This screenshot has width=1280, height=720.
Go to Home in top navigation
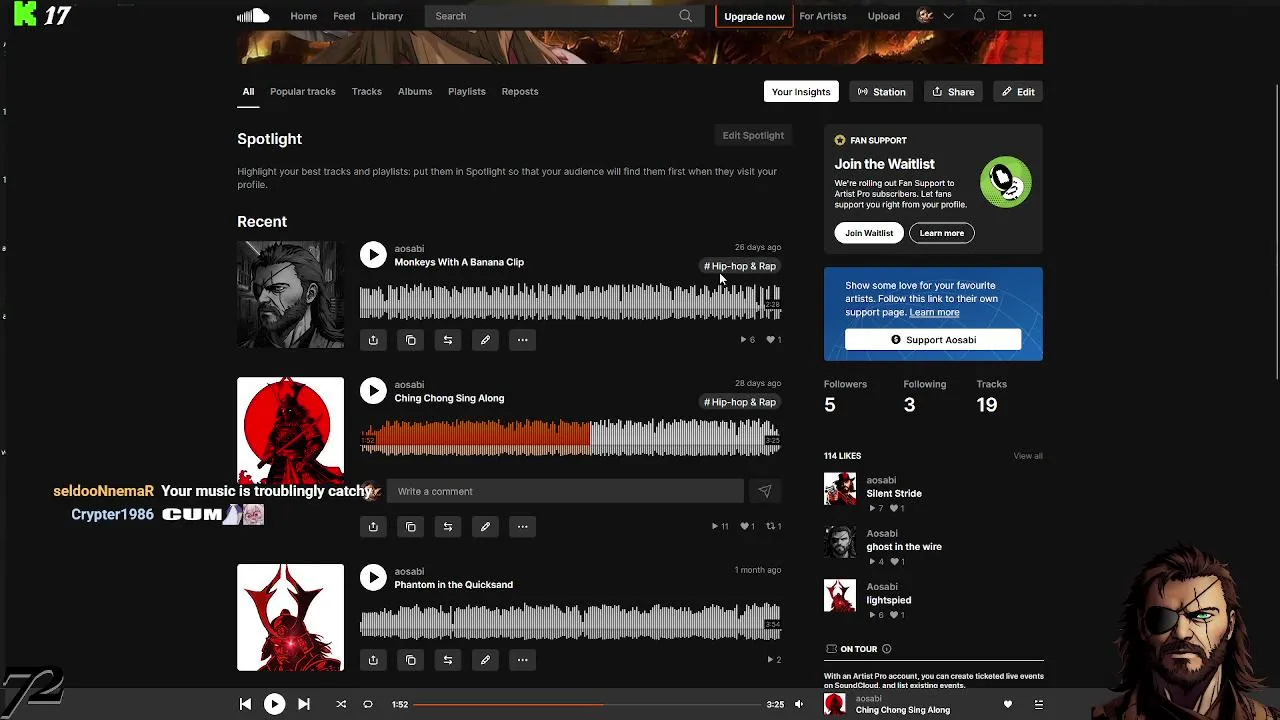tap(304, 16)
